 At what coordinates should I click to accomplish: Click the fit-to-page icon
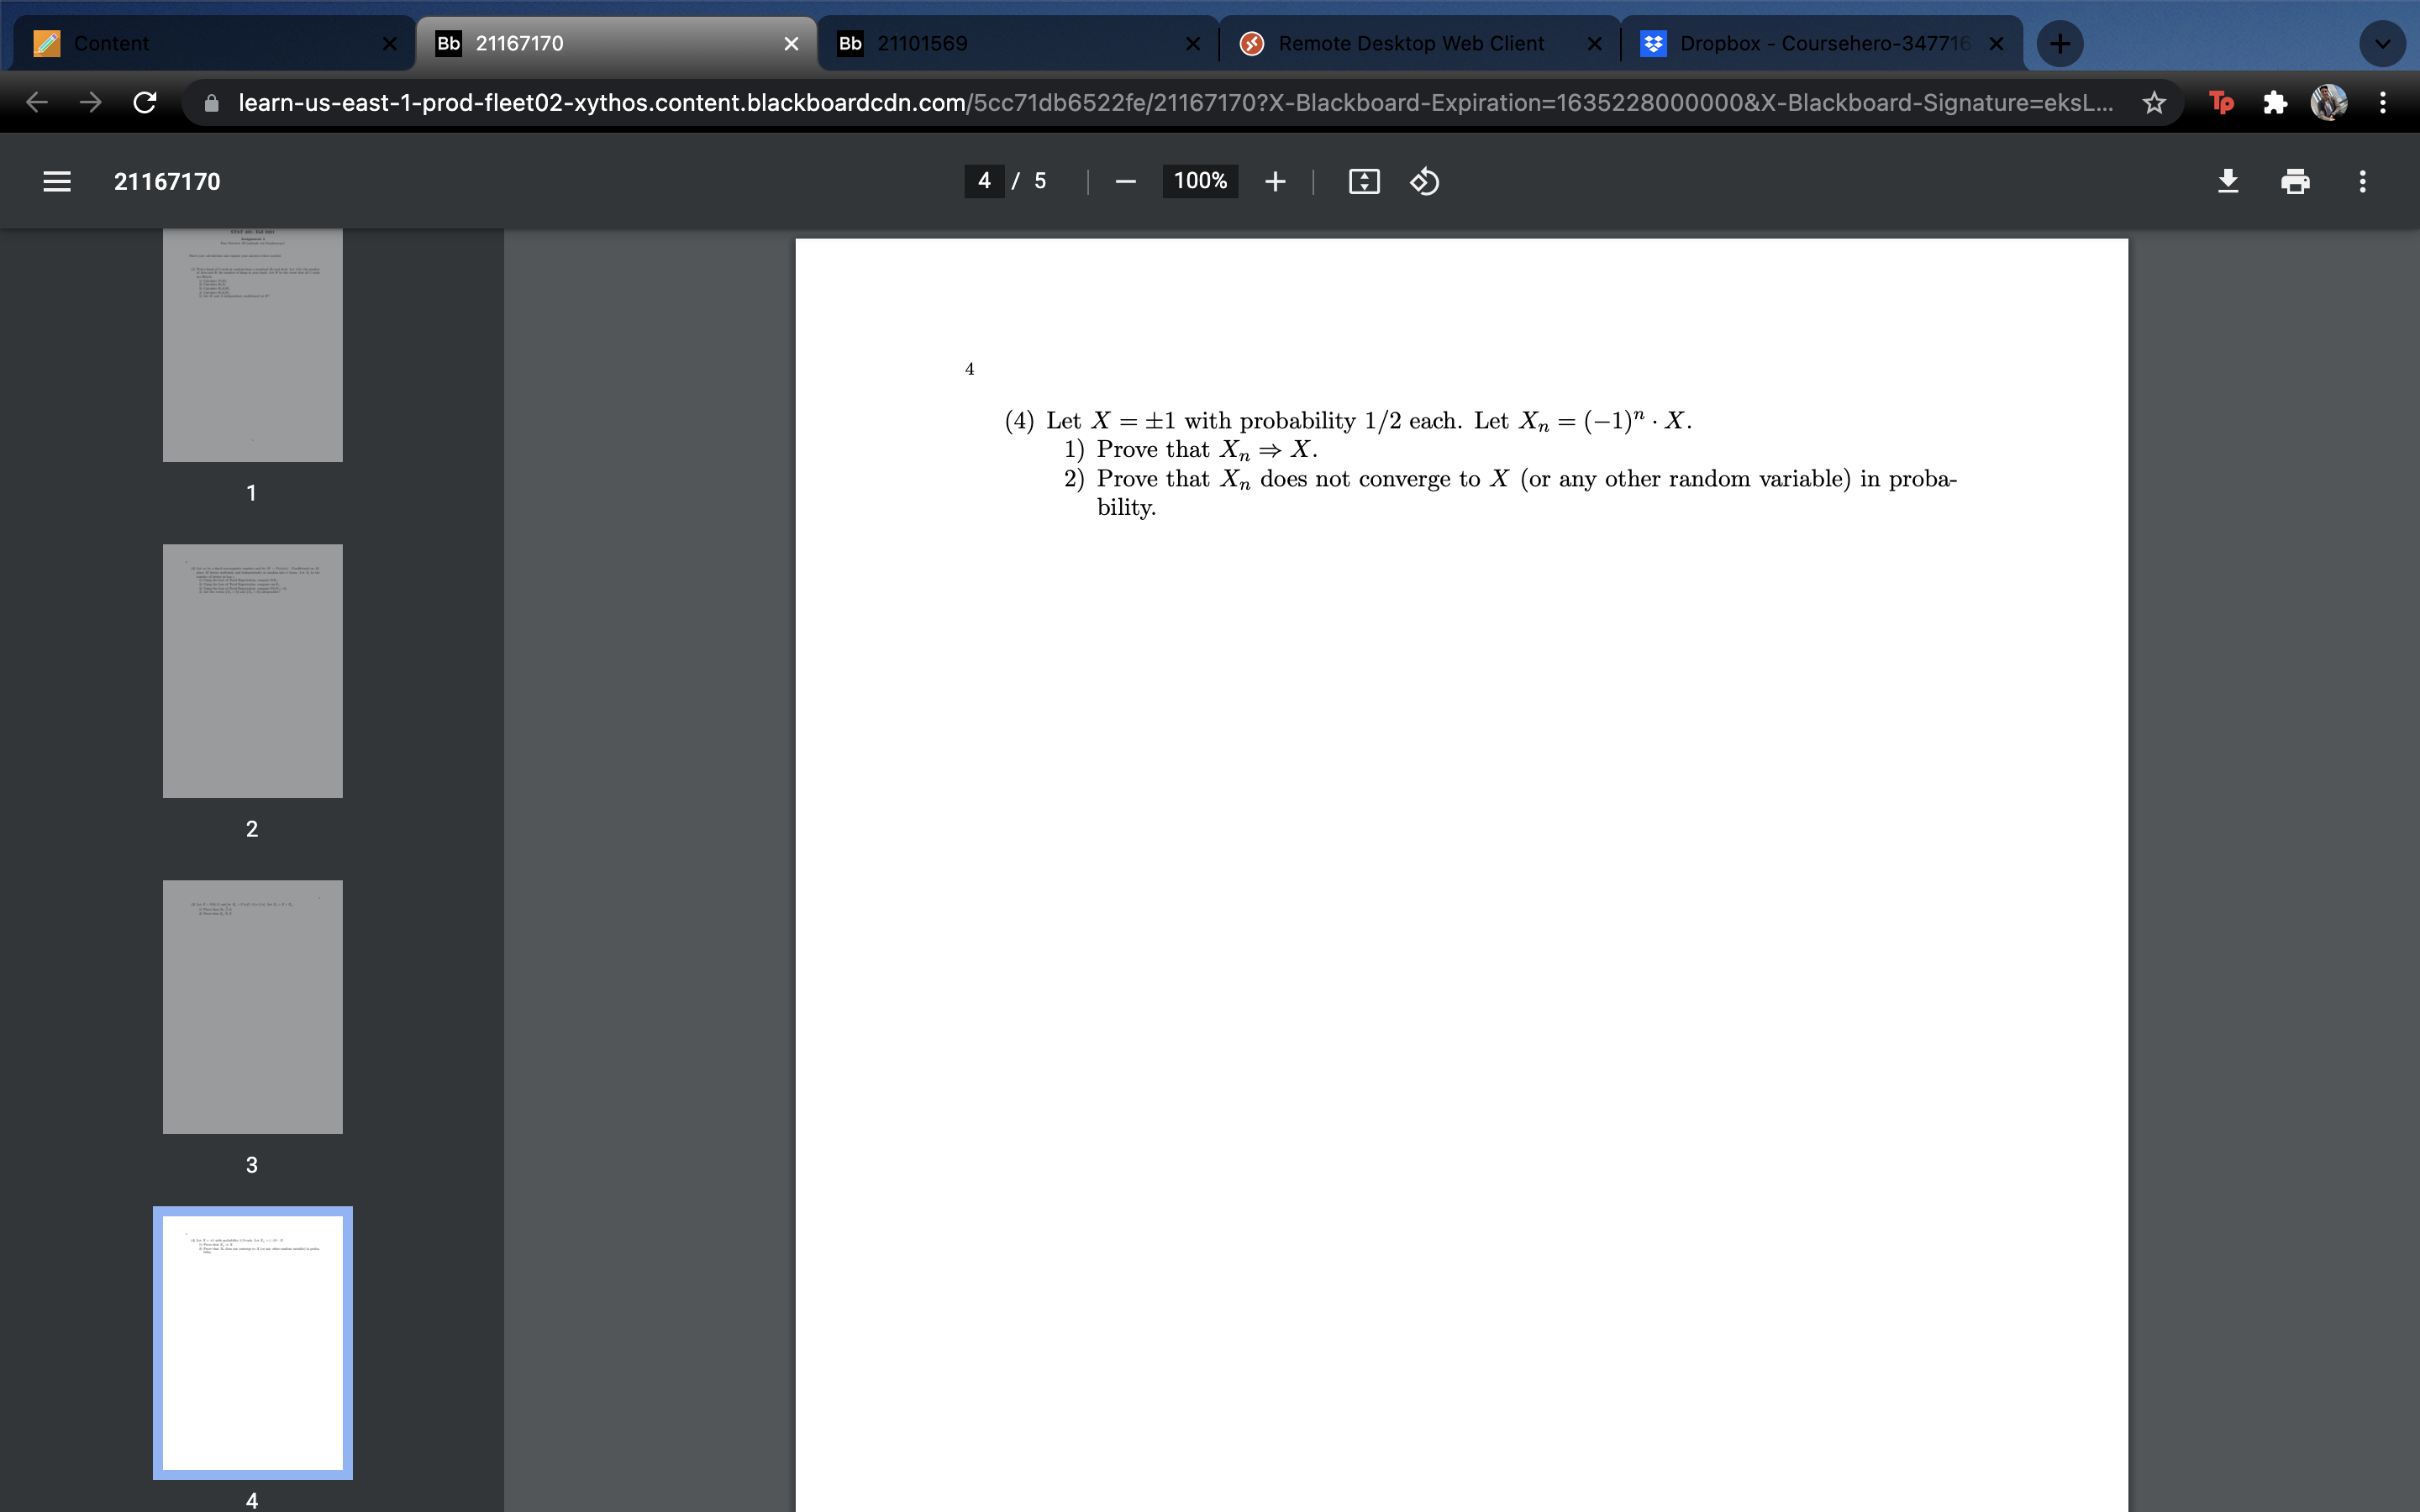1362,181
